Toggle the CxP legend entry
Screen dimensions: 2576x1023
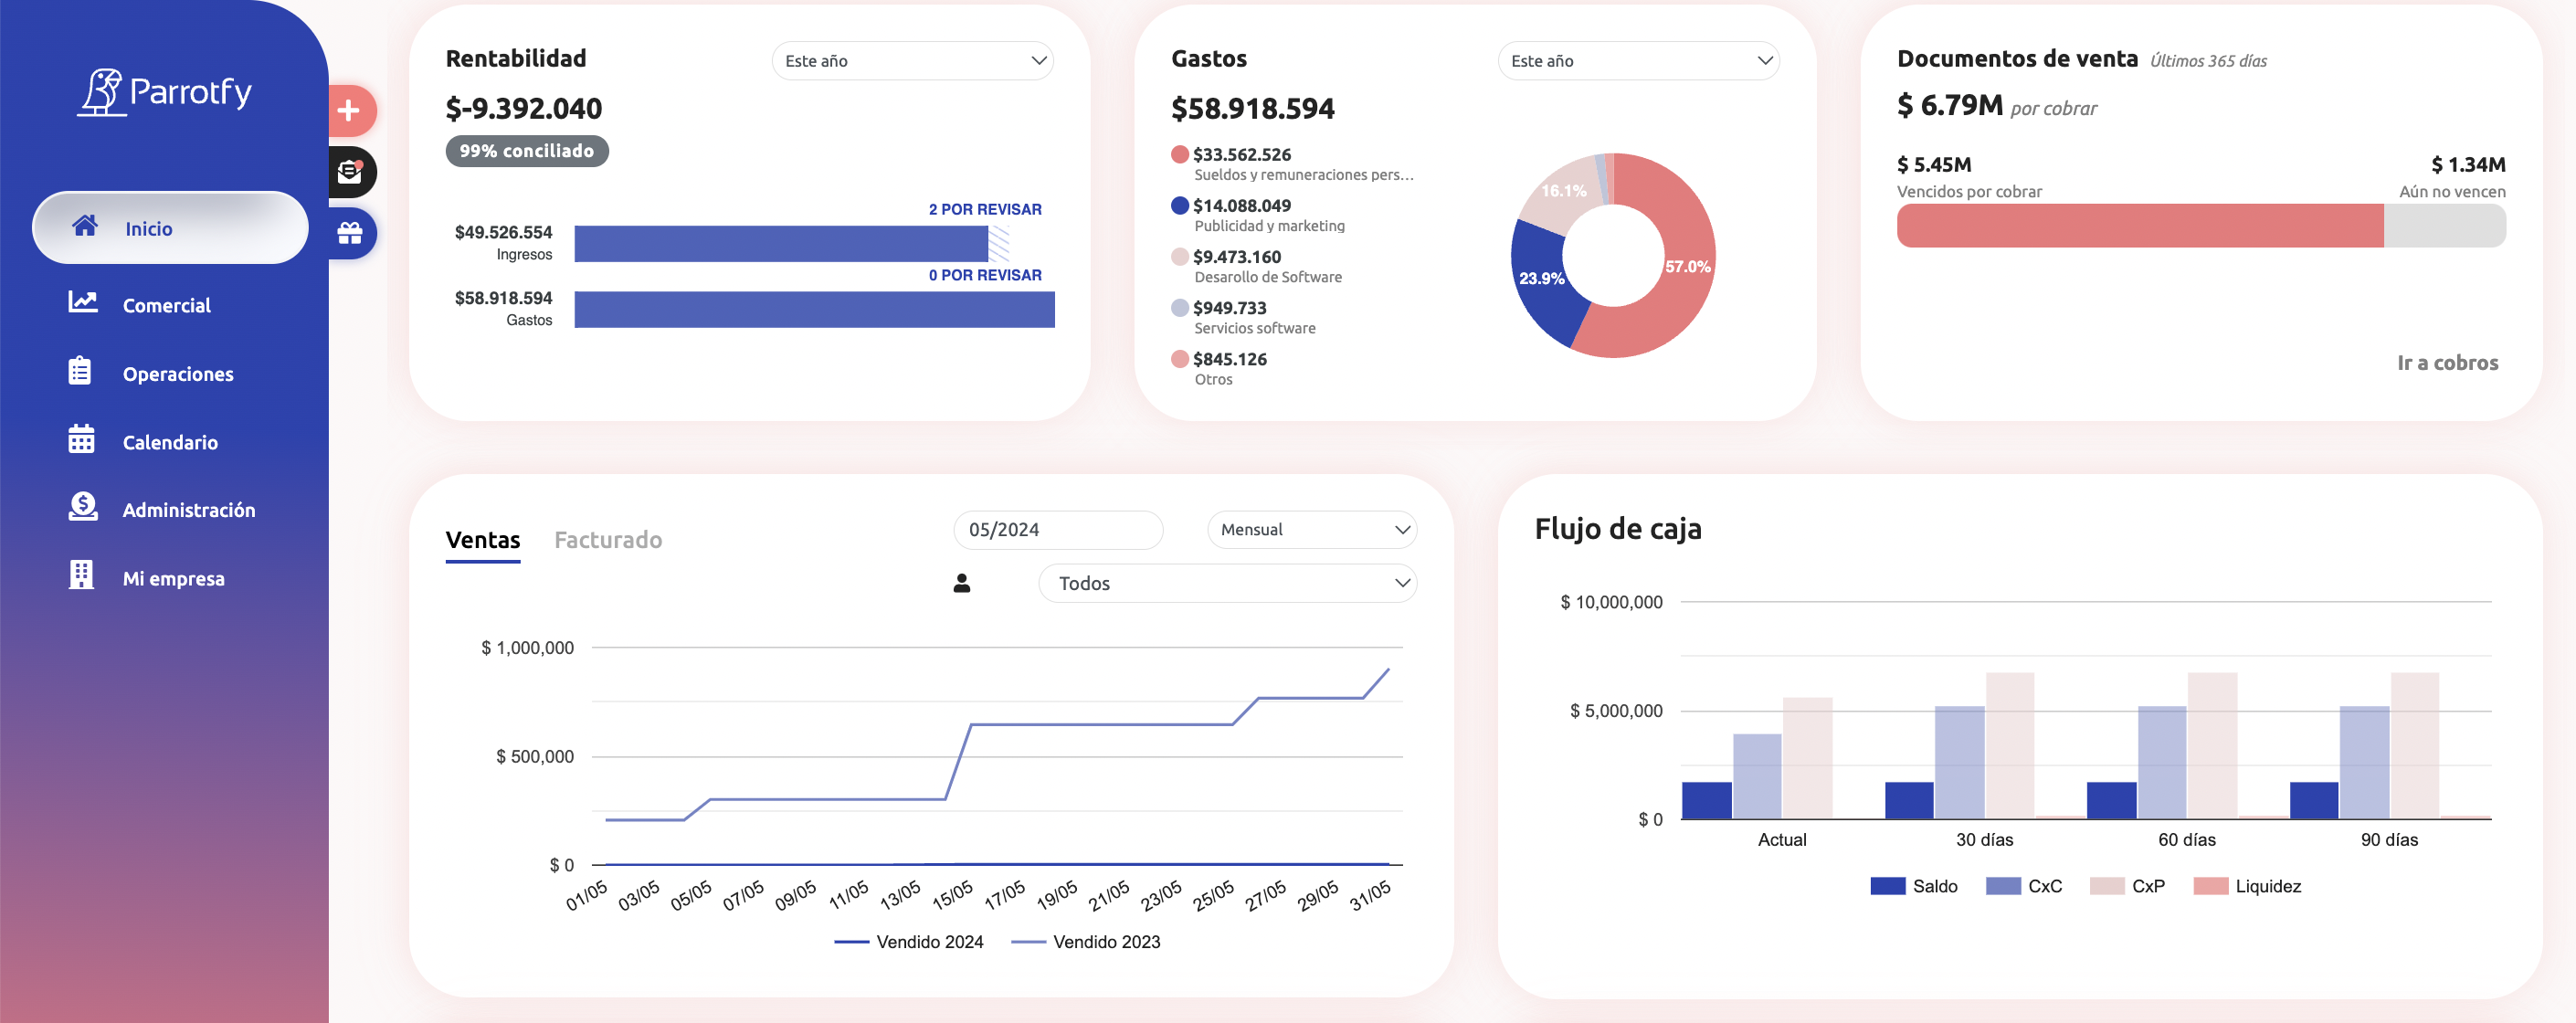point(2128,886)
